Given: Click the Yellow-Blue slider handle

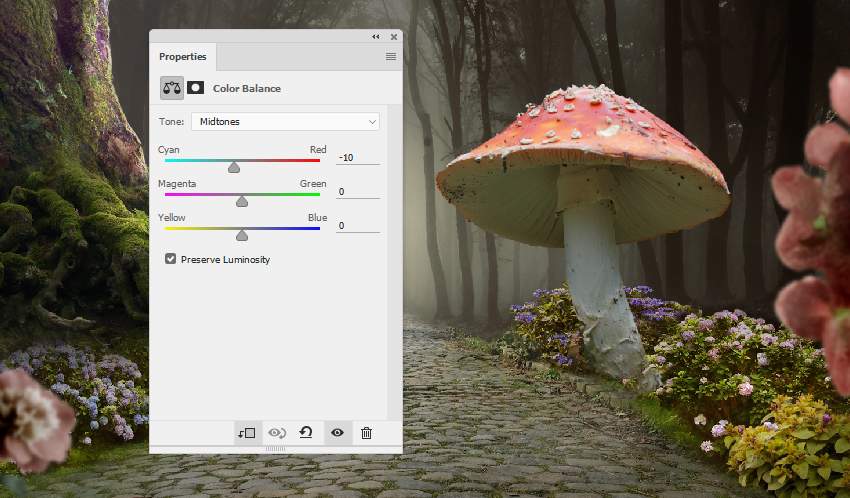Looking at the screenshot, I should (x=242, y=235).
